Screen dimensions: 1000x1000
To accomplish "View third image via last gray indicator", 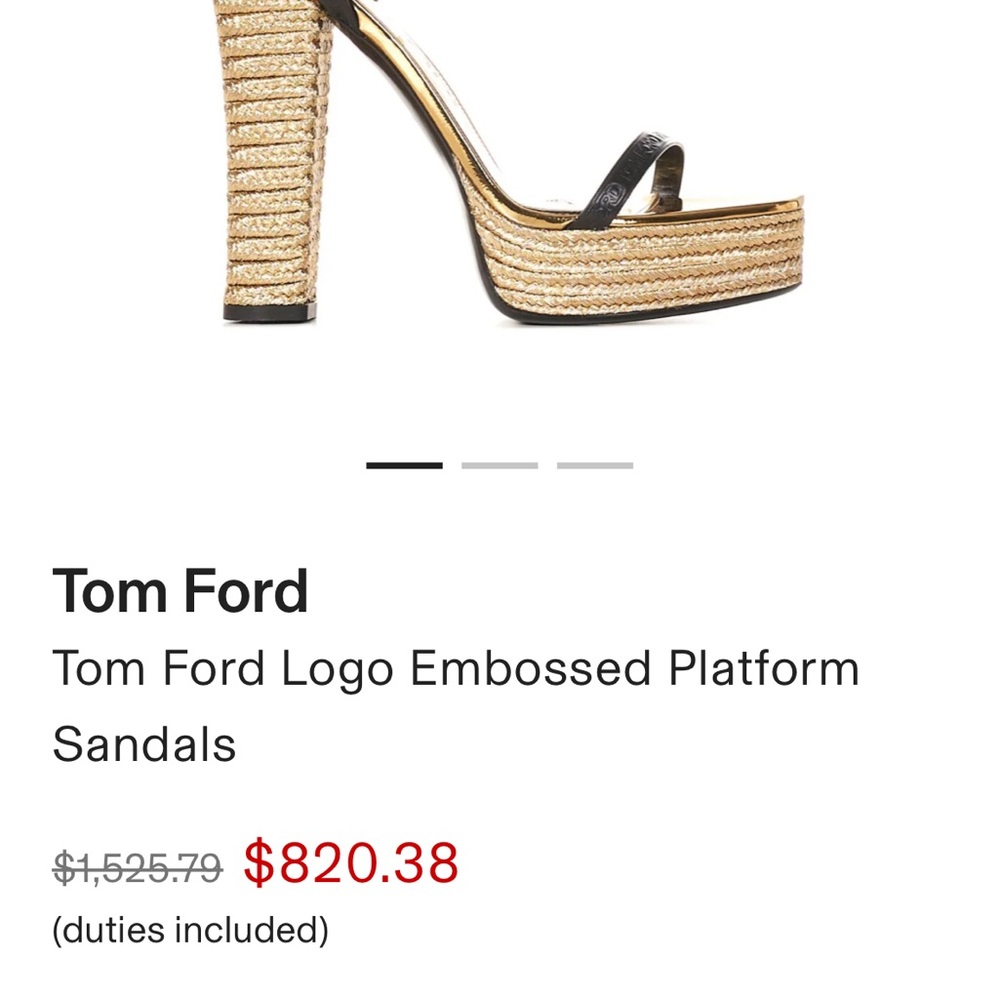I will [594, 464].
